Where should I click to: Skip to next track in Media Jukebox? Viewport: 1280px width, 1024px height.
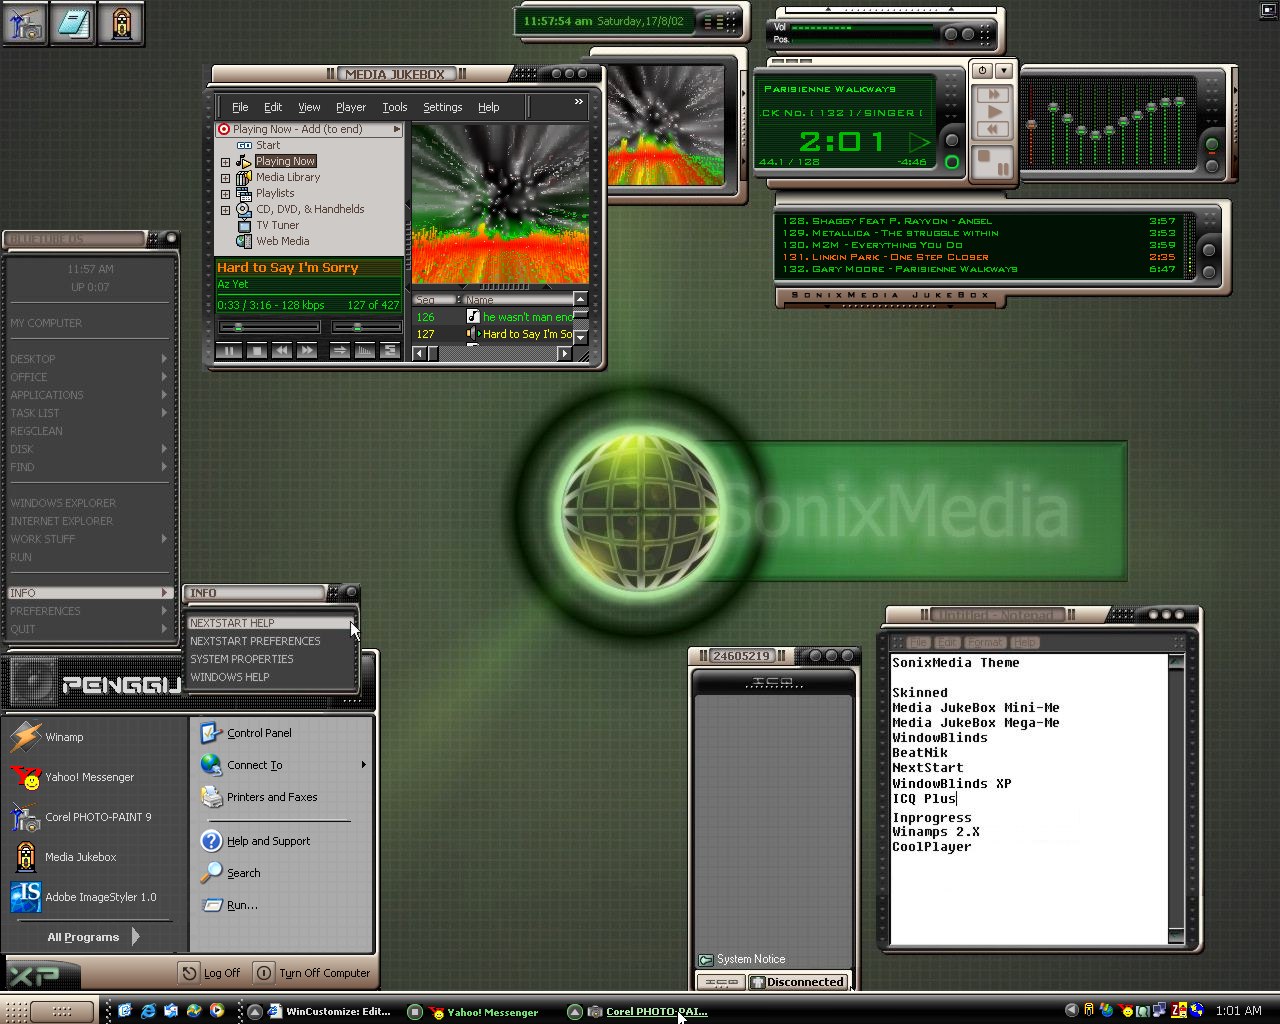point(307,351)
